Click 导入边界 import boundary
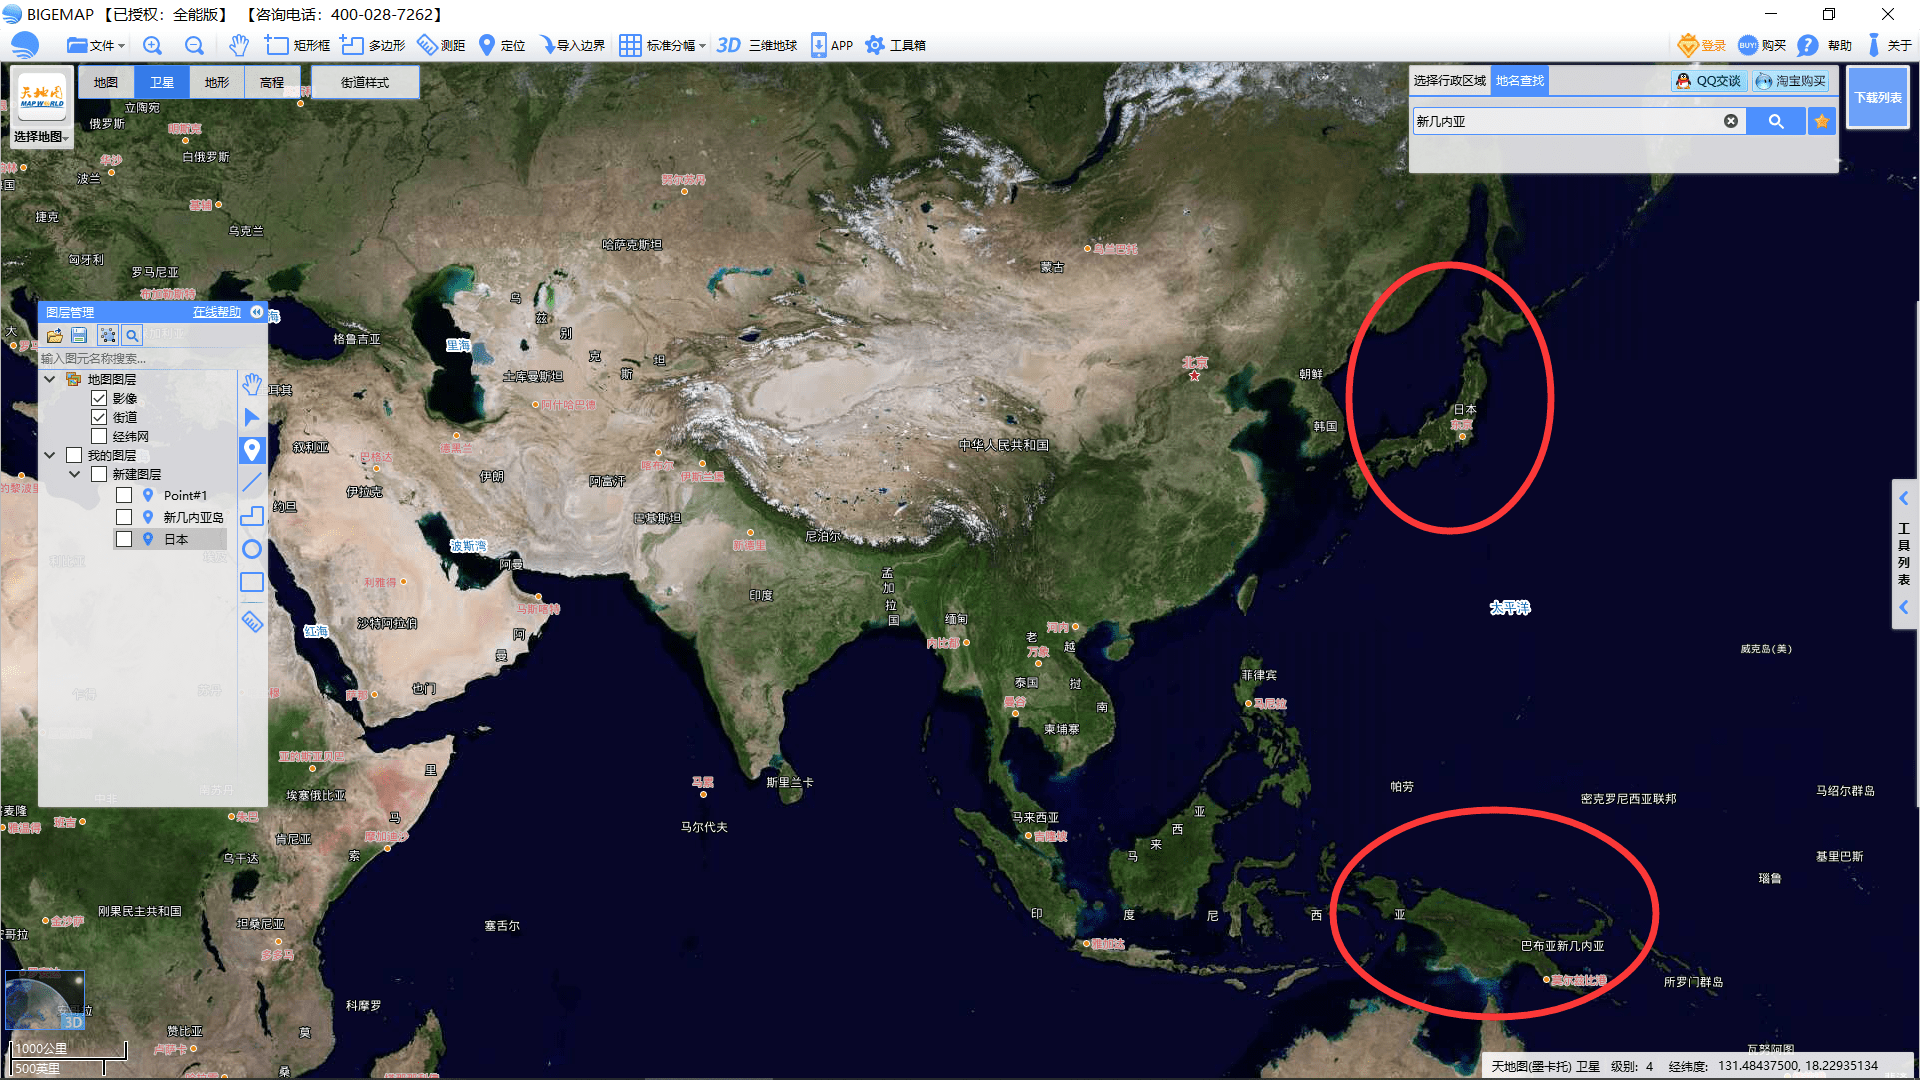The width and height of the screenshot is (1920, 1080). [571, 45]
